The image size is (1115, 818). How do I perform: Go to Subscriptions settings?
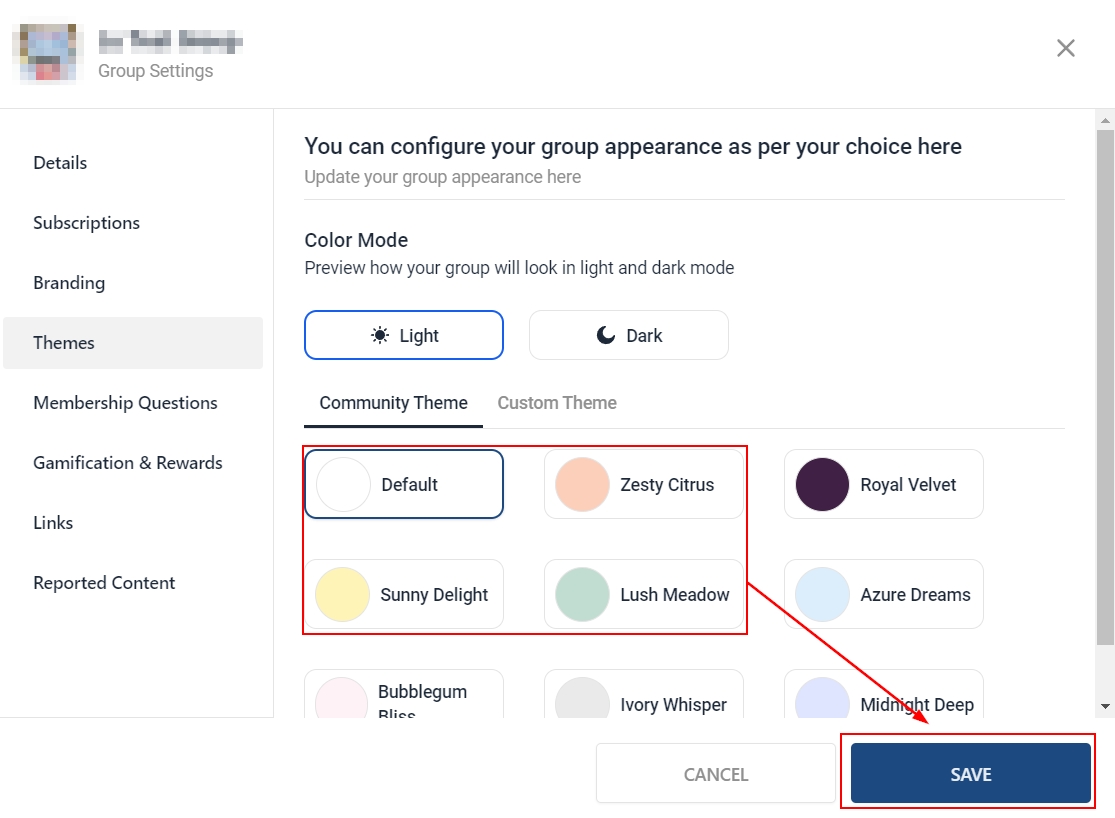pos(86,223)
